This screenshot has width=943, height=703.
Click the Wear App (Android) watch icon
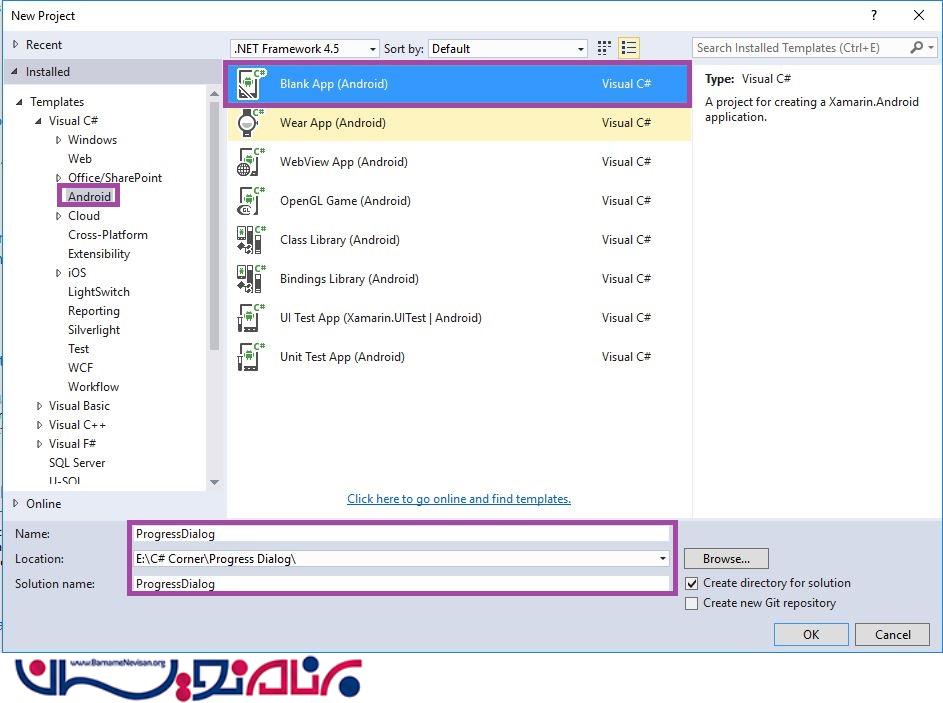coord(250,123)
